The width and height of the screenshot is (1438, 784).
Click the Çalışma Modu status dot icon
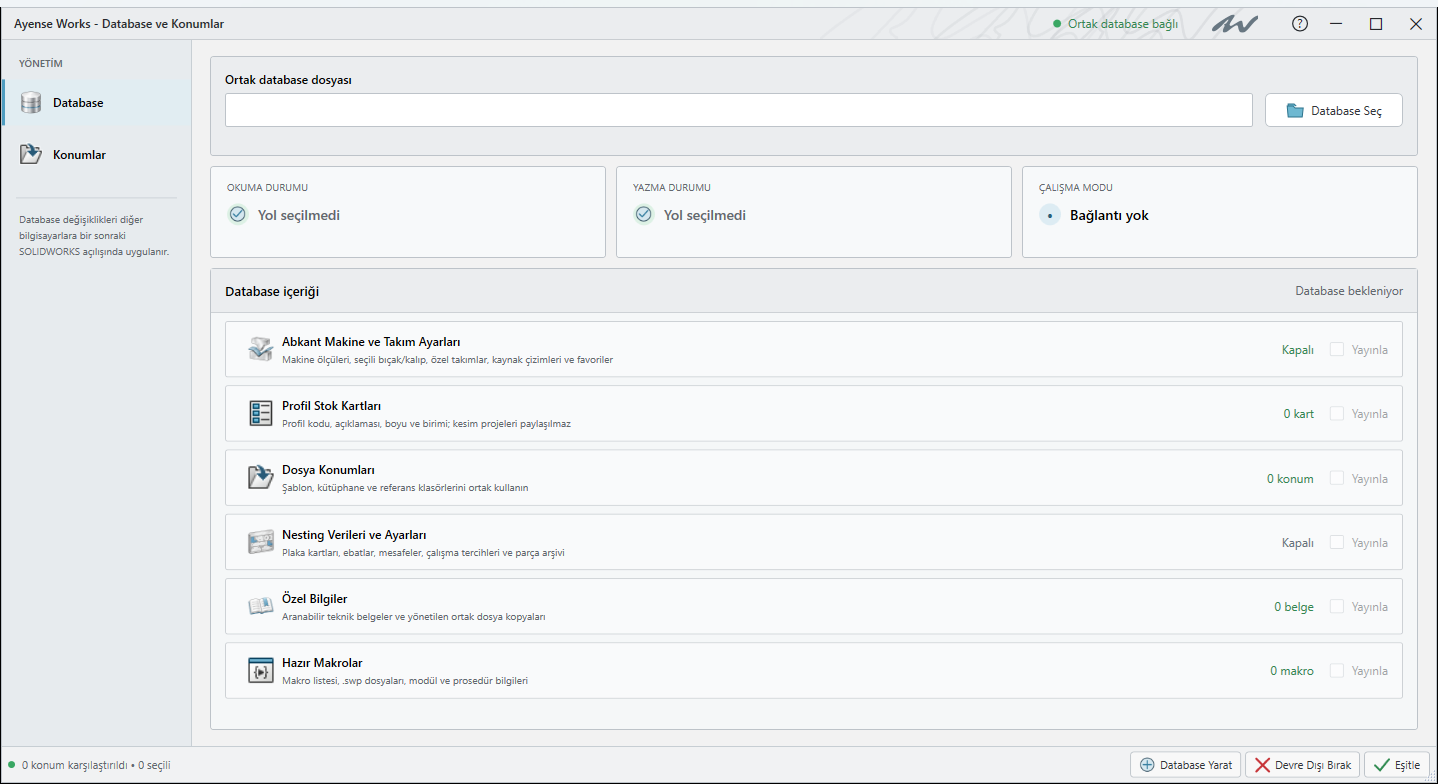coord(1049,215)
